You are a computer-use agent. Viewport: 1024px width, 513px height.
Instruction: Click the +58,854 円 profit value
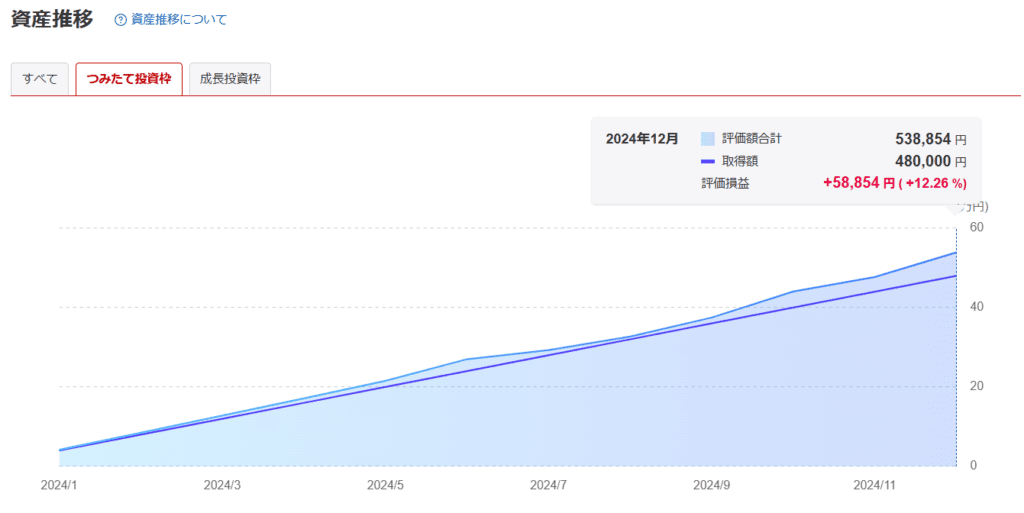[x=859, y=183]
